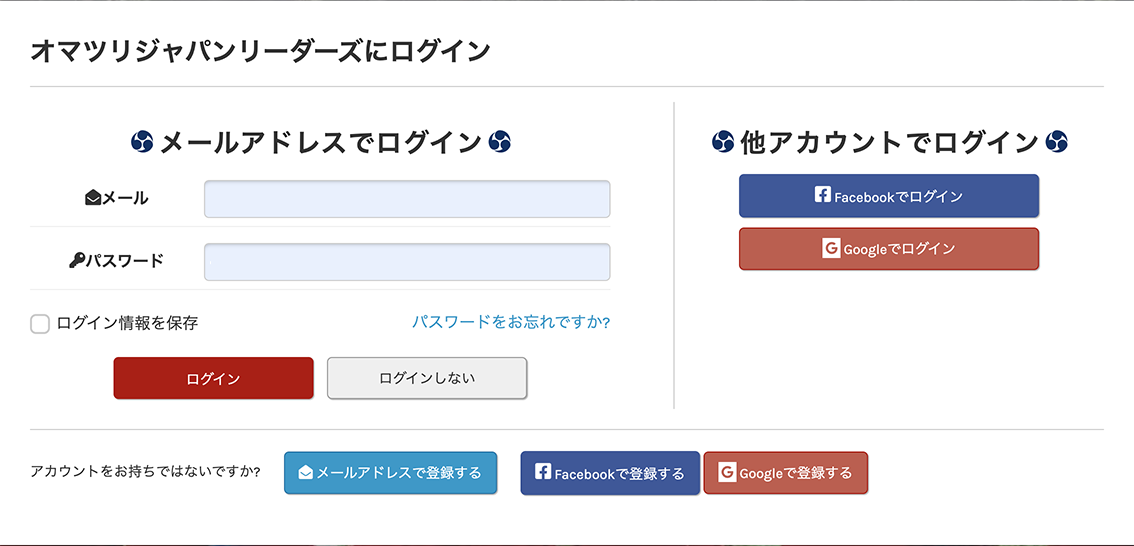This screenshot has width=1134, height=546.
Task: Click the envelope icon in メールアドレスで登録する
Action: (x=306, y=472)
